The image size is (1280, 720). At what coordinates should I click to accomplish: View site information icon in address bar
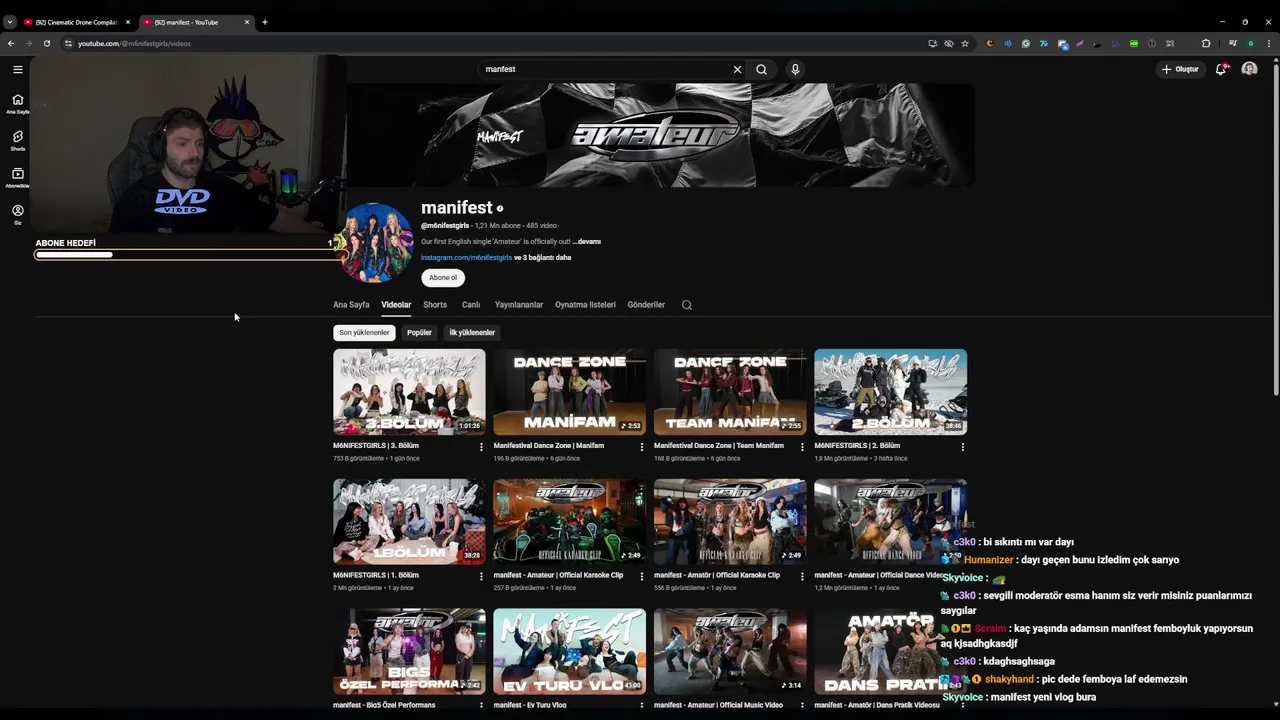pyautogui.click(x=68, y=43)
